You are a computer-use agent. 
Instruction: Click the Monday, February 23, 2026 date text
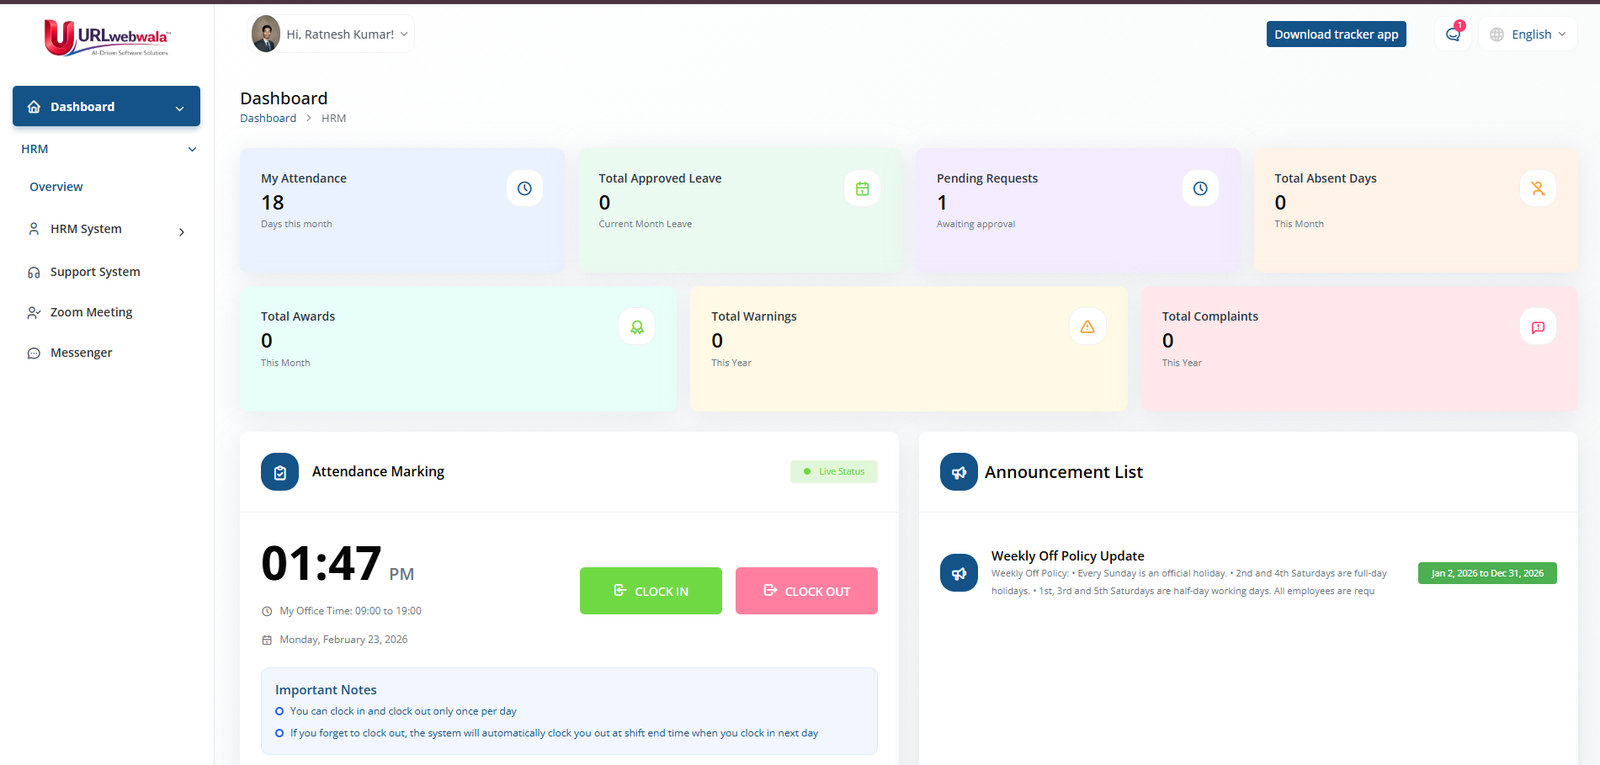point(343,640)
